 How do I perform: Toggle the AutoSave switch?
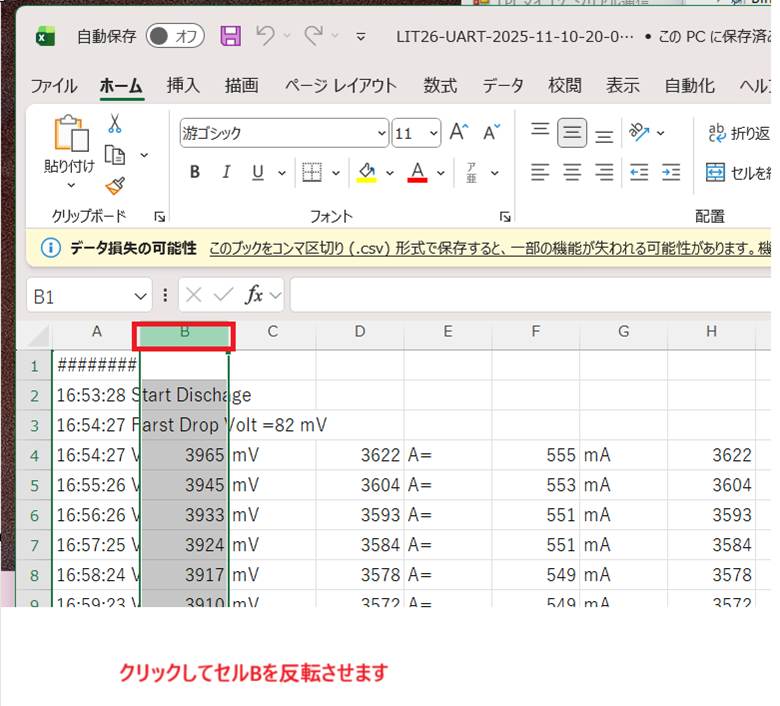[174, 37]
